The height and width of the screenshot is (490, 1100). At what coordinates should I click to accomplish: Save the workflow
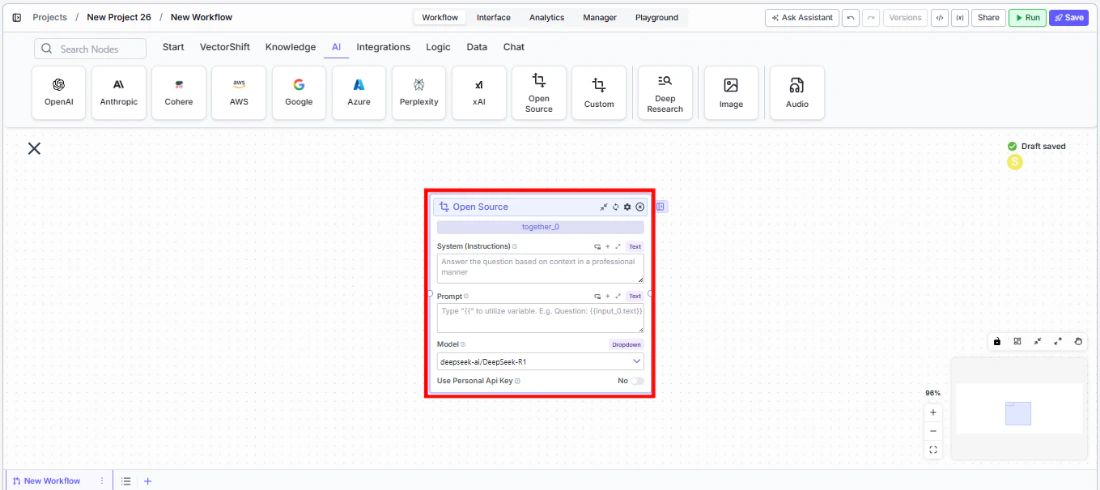coord(1068,18)
